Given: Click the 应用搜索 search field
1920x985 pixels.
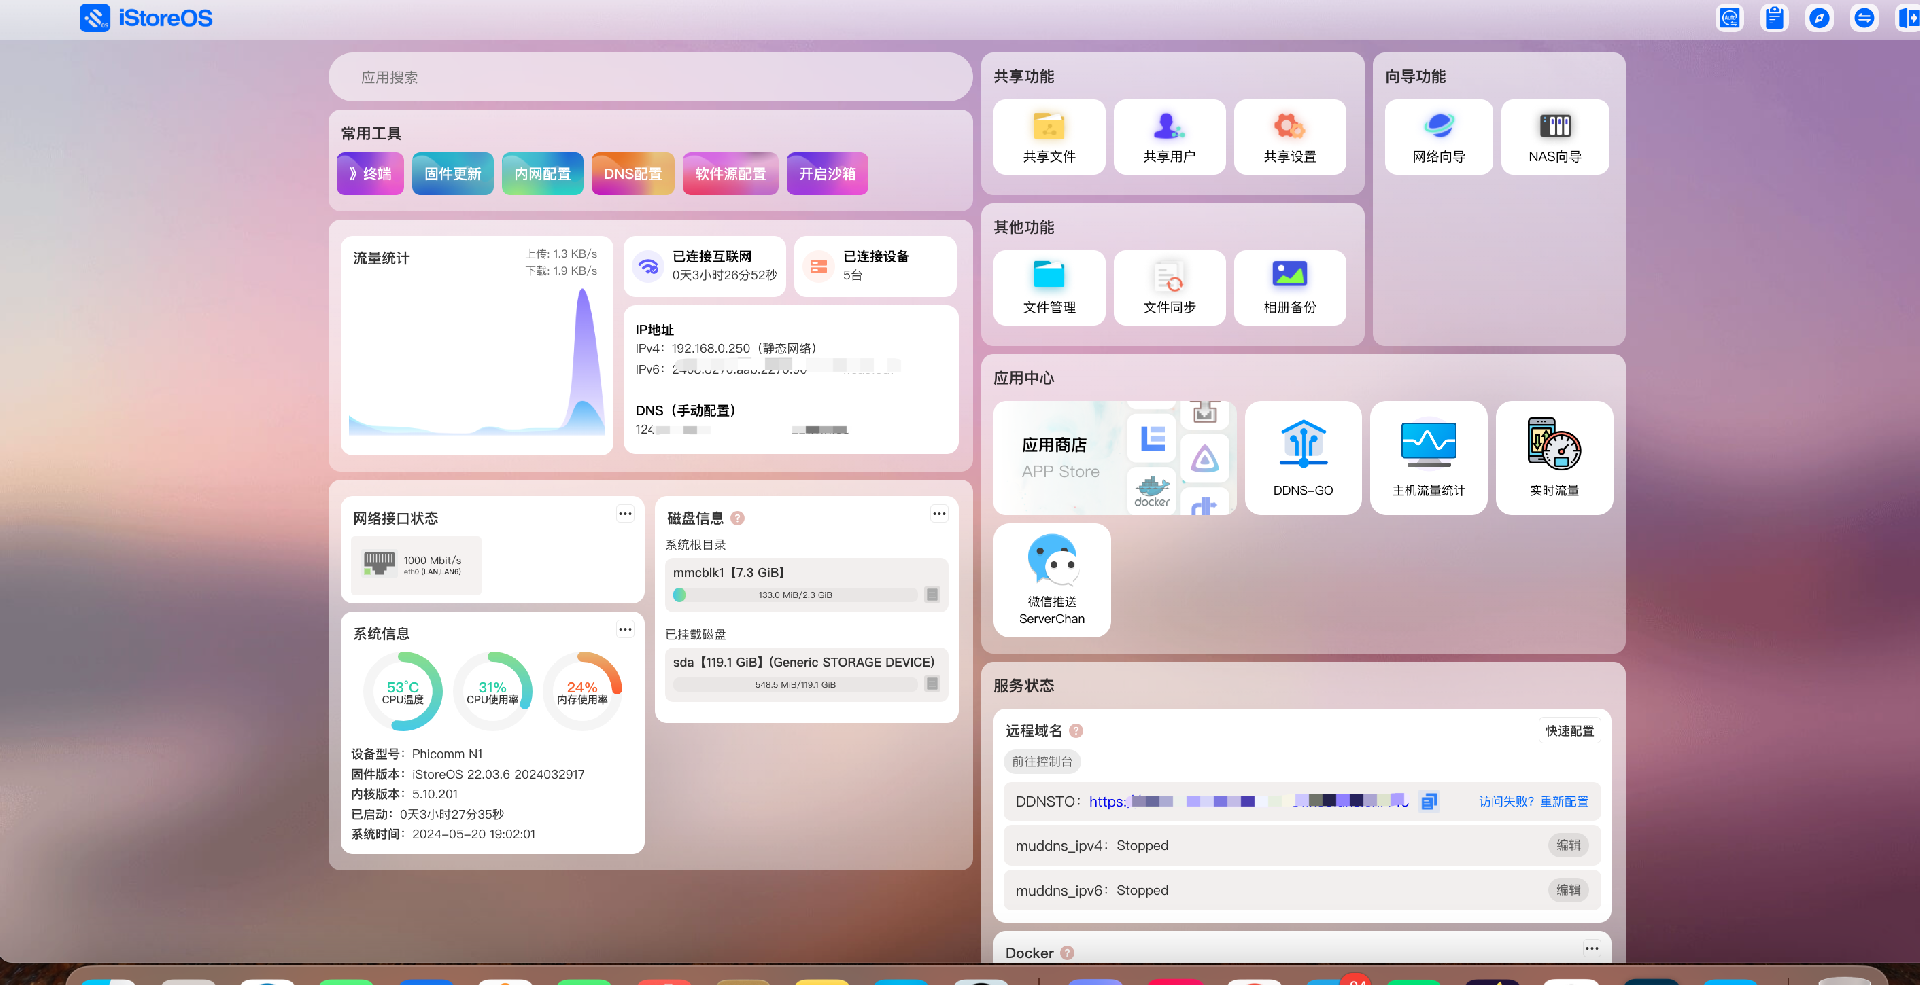Looking at the screenshot, I should pos(650,77).
